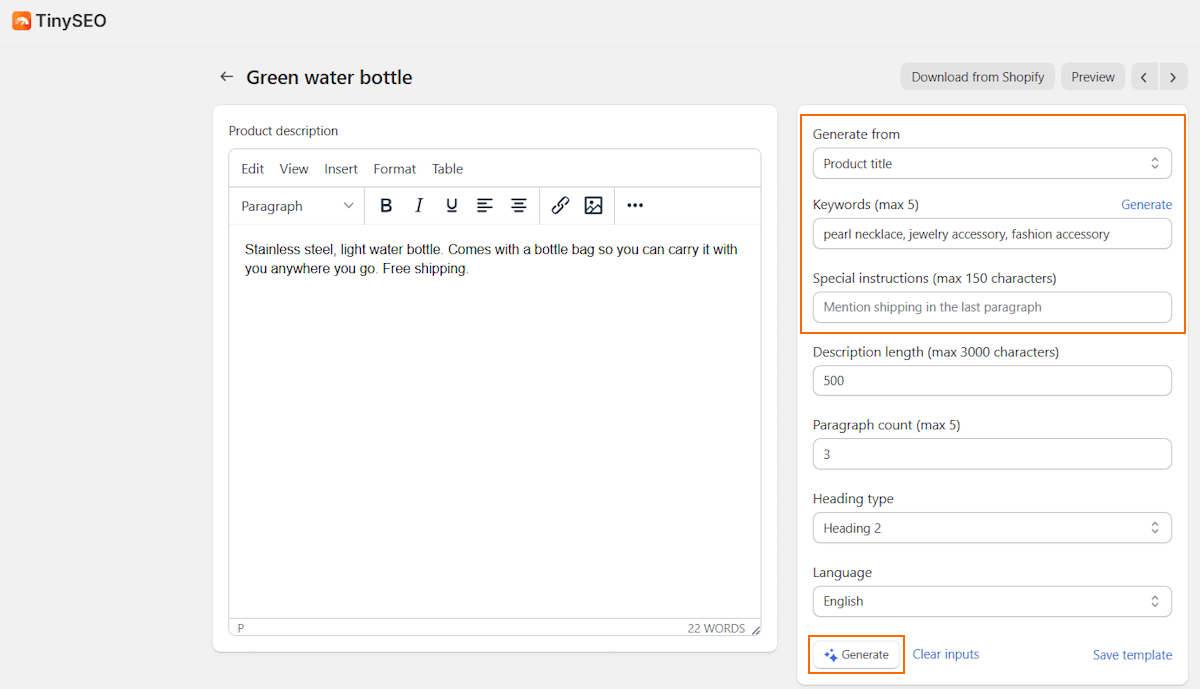Viewport: 1200px width, 689px height.
Task: Click the Paragraph count field
Action: click(x=992, y=454)
